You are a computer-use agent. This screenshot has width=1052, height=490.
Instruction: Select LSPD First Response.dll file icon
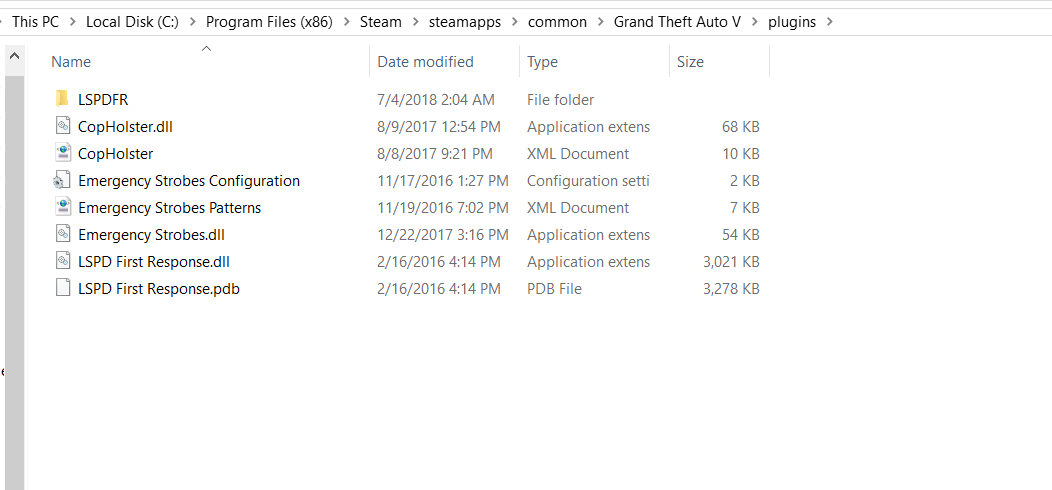62,262
